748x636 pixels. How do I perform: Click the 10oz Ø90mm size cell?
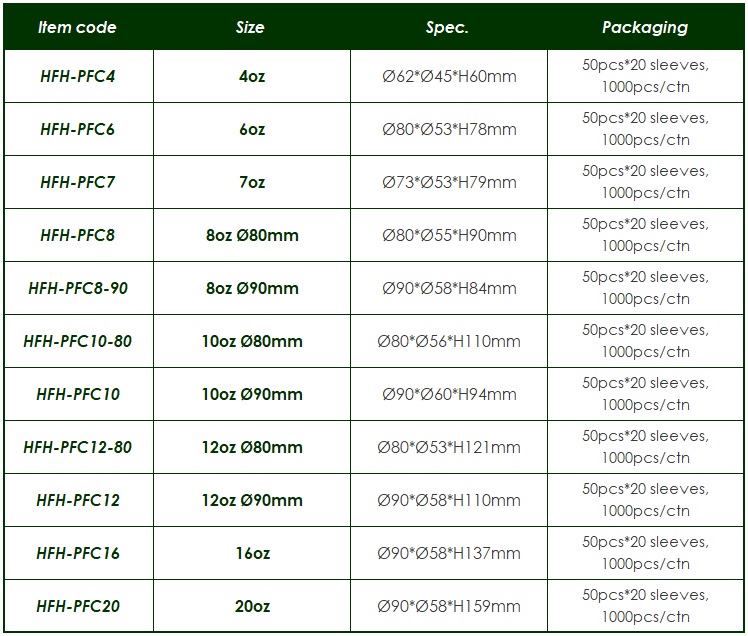pyautogui.click(x=251, y=394)
